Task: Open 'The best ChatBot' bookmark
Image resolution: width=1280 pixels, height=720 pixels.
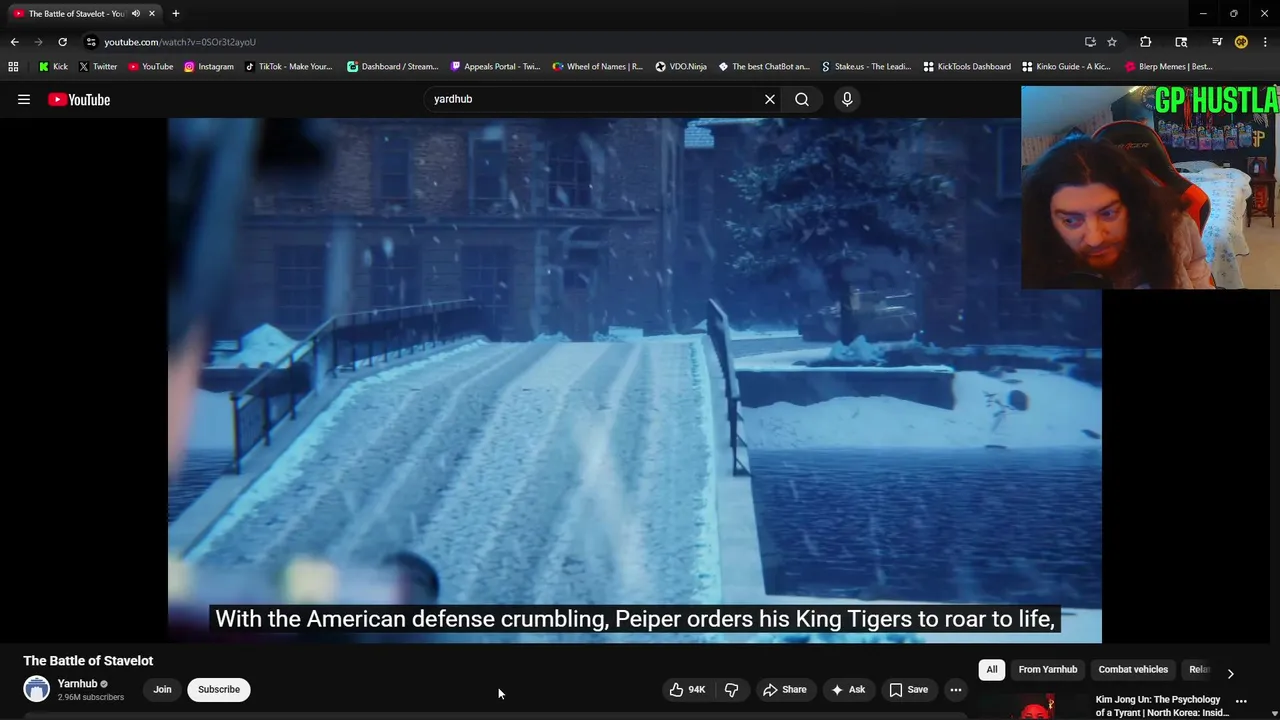Action: point(764,67)
